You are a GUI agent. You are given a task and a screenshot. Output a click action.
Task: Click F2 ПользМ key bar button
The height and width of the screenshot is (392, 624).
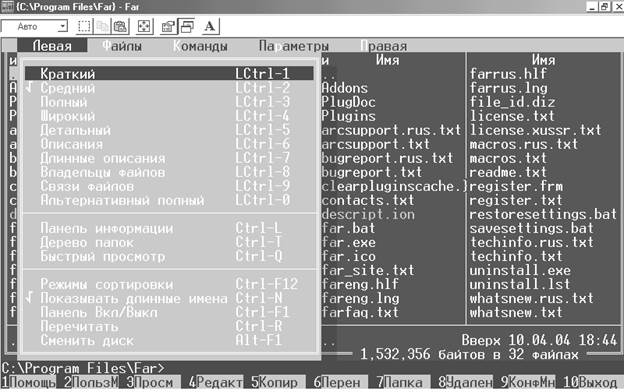pyautogui.click(x=91, y=382)
